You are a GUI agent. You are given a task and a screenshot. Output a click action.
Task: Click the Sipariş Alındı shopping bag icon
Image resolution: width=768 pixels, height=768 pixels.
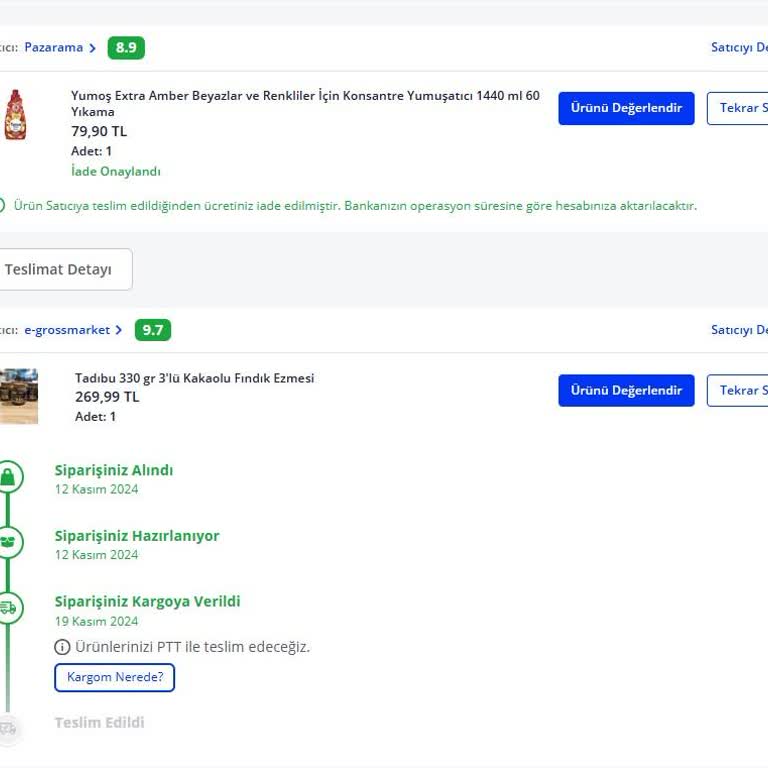coord(8,477)
